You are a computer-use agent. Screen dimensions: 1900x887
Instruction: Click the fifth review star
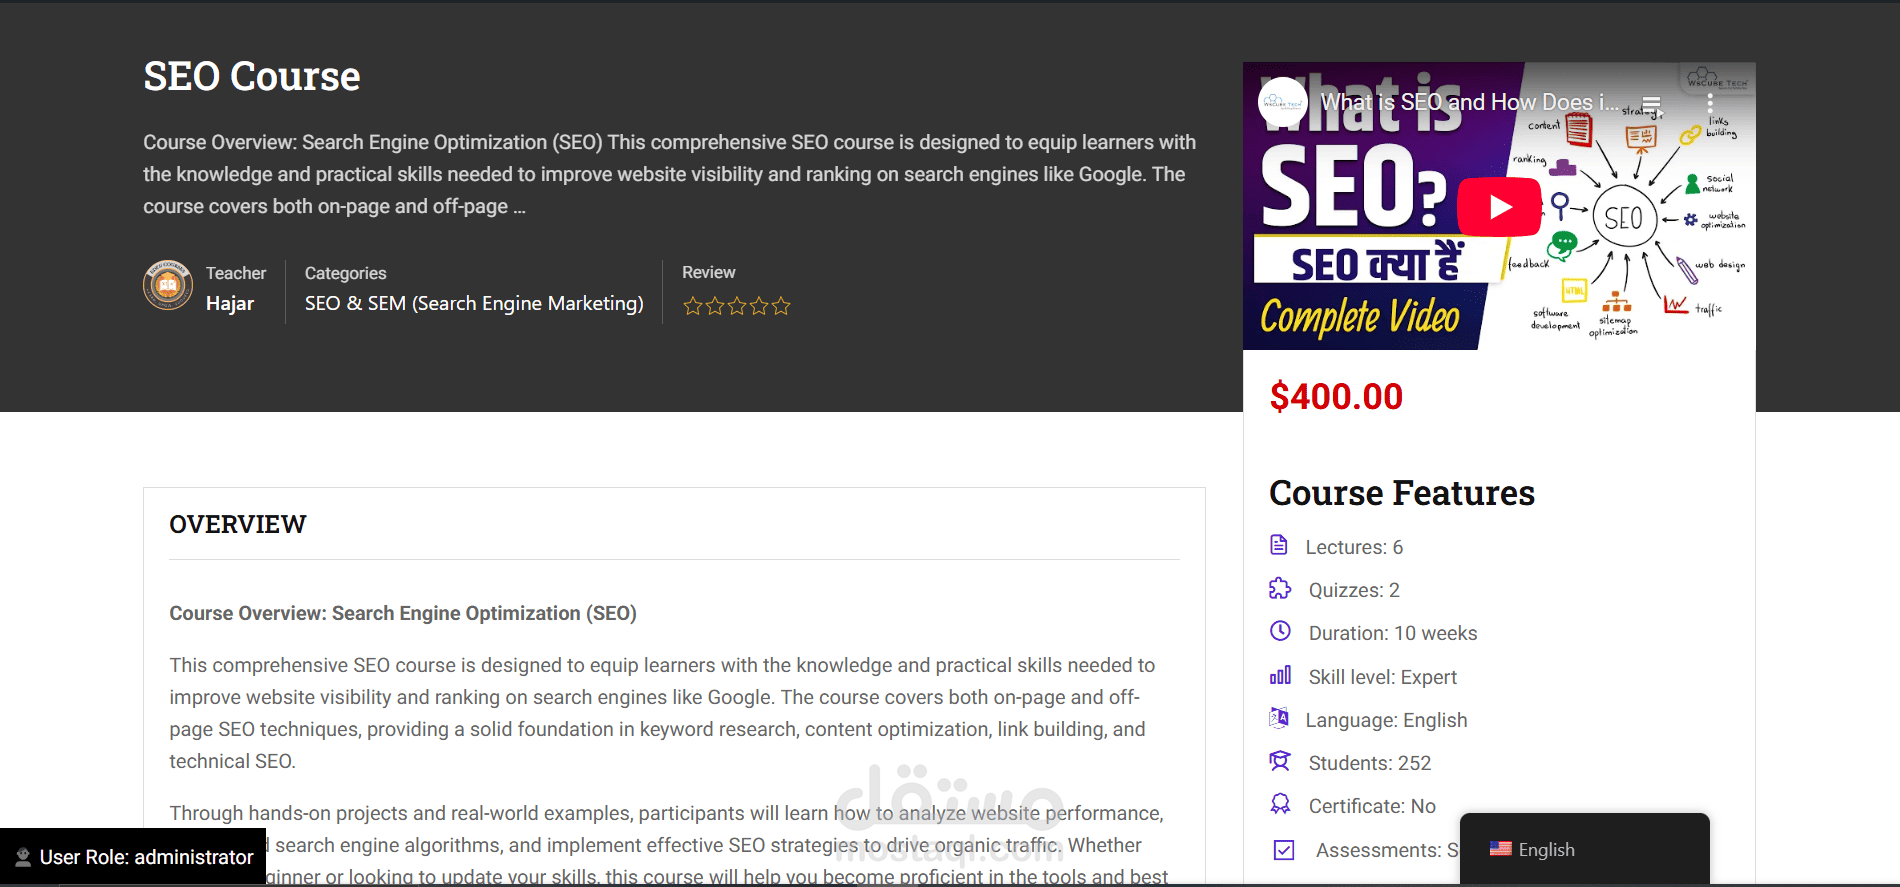pos(781,306)
